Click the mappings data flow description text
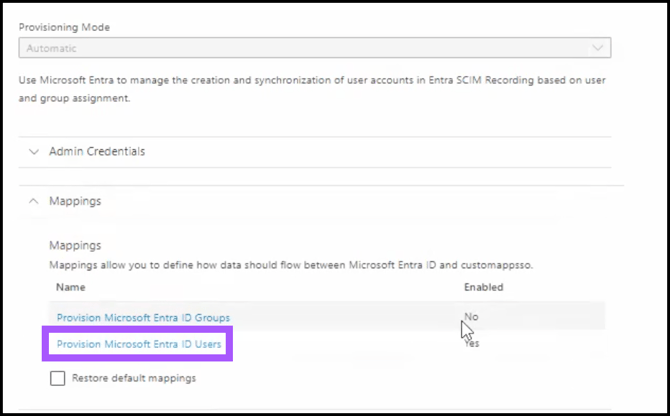The width and height of the screenshot is (670, 416). pos(250,265)
